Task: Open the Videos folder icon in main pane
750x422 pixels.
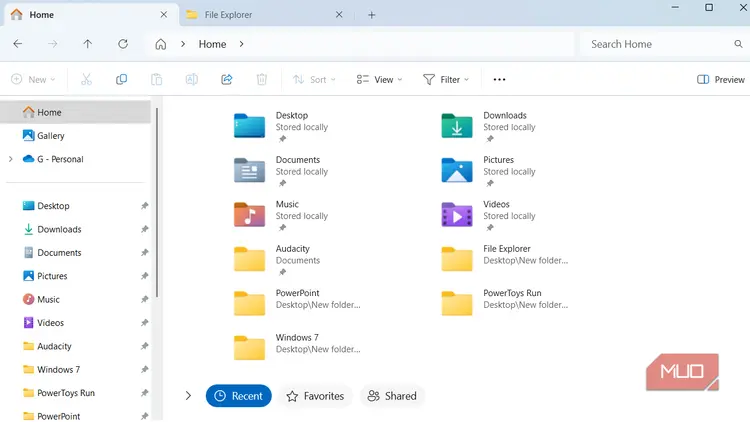Action: (x=457, y=214)
